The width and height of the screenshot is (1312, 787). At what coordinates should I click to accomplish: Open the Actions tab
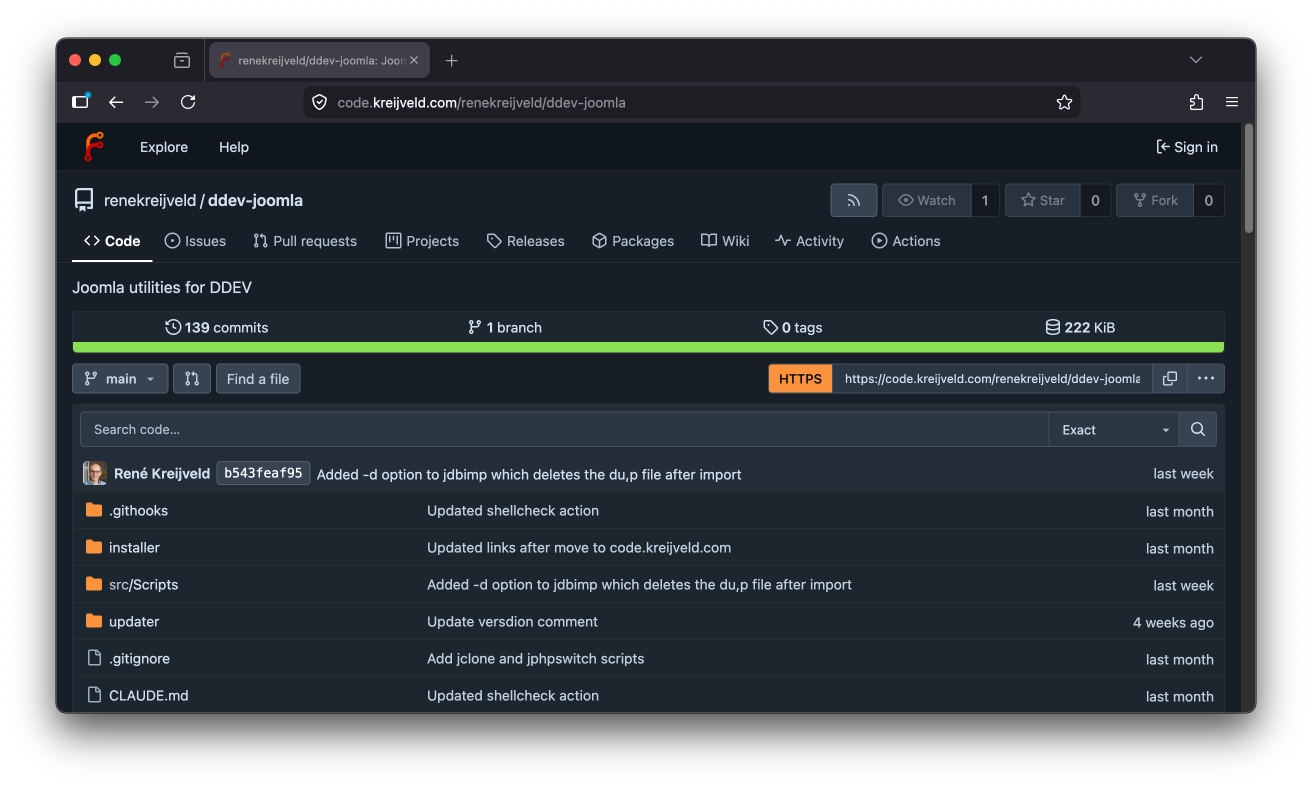pos(906,241)
